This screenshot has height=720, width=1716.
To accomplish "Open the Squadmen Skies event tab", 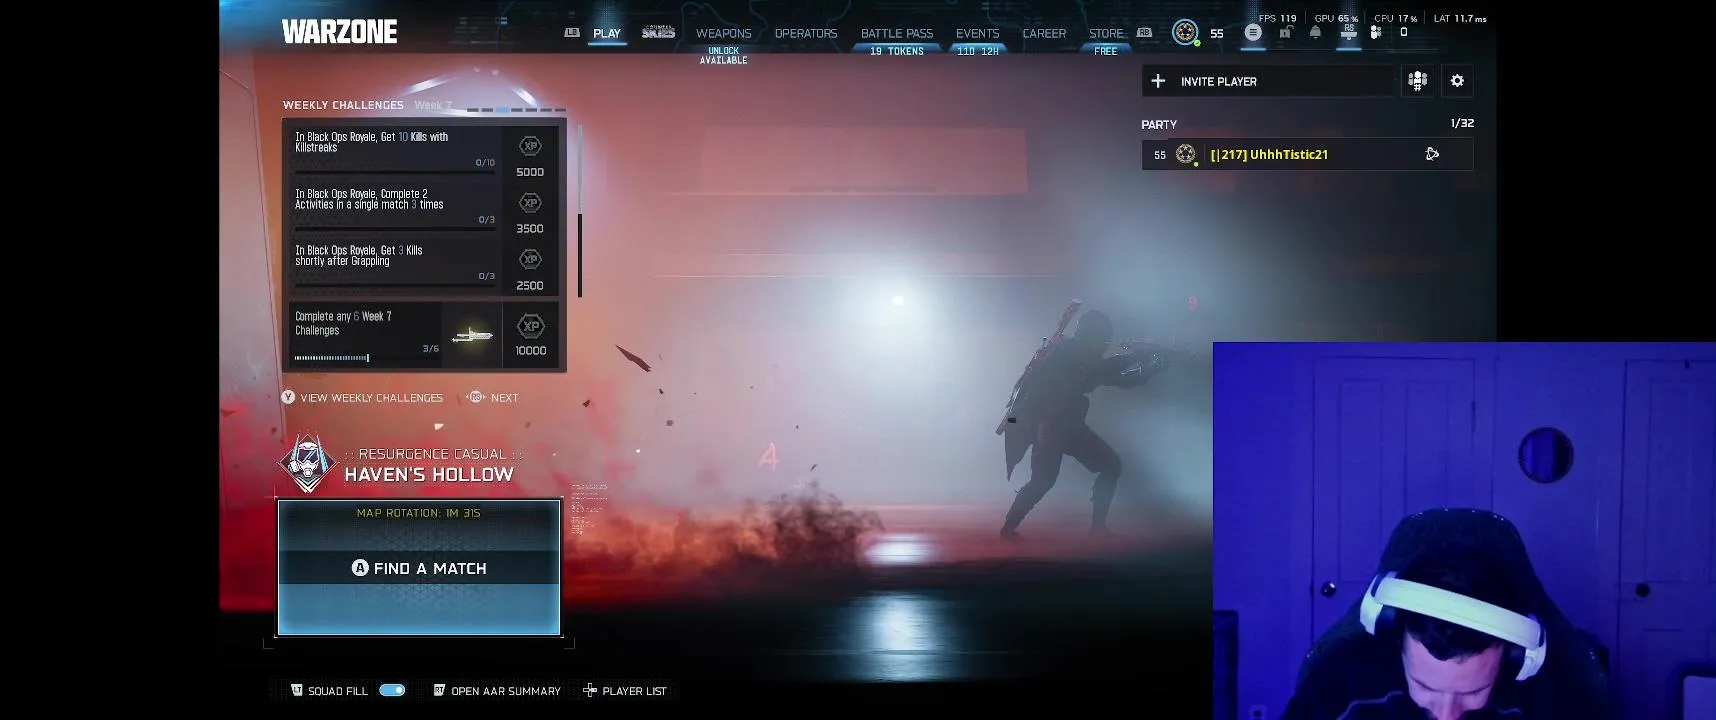I will (x=658, y=33).
